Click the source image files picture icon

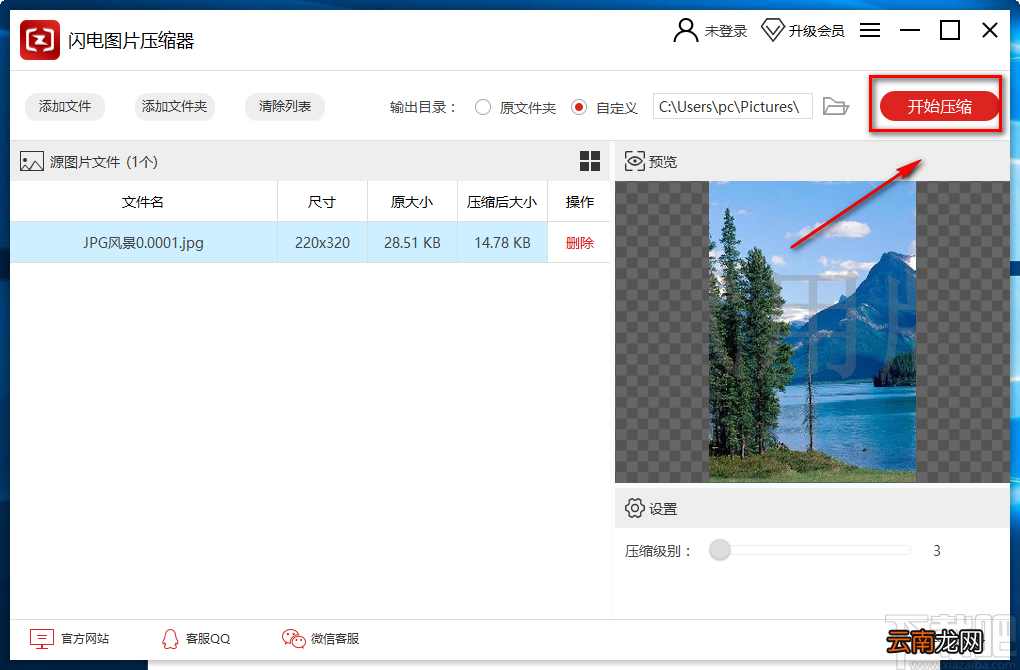point(32,161)
